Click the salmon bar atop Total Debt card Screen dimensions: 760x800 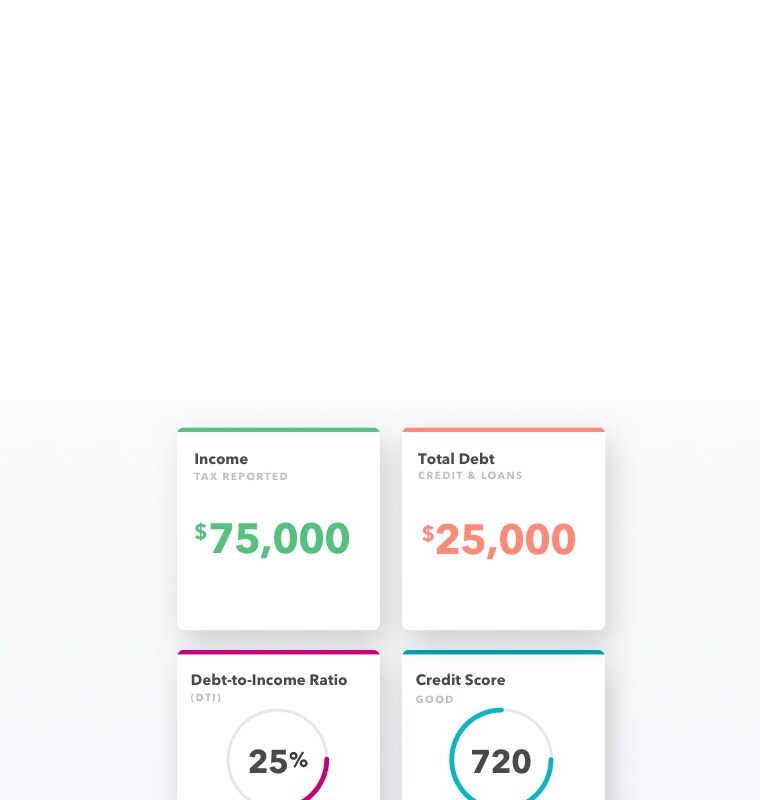(x=503, y=430)
